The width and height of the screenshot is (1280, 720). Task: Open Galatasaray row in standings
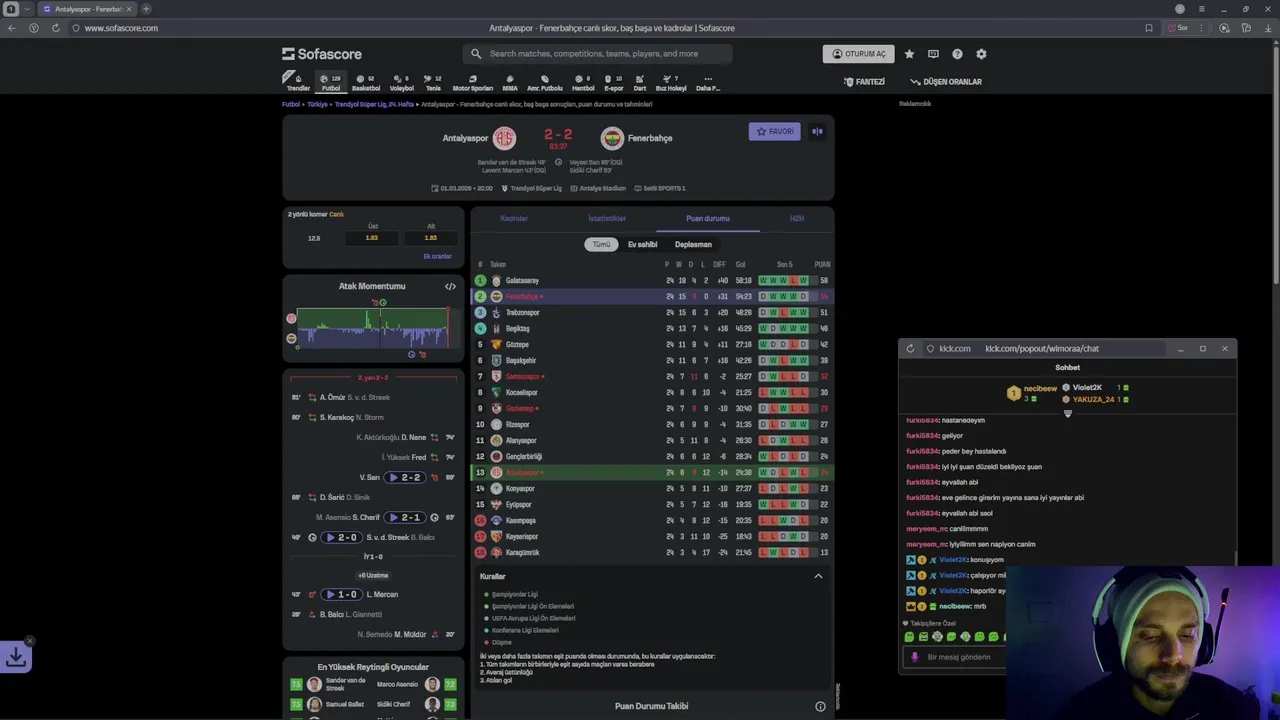652,281
